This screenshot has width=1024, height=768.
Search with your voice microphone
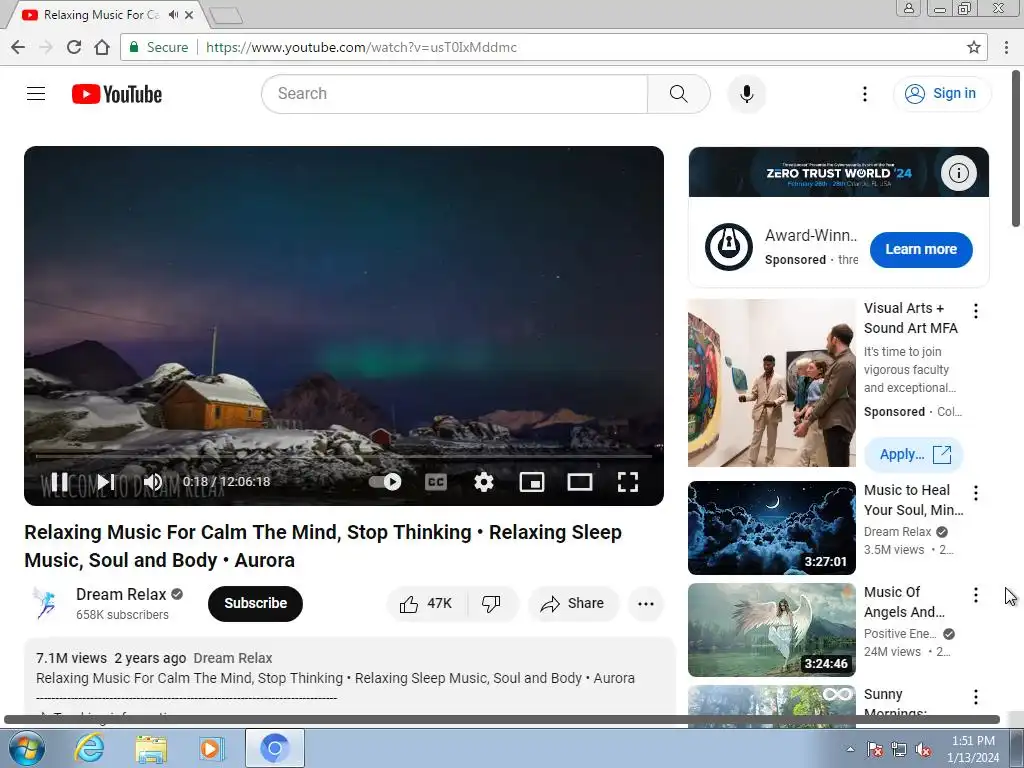(746, 94)
